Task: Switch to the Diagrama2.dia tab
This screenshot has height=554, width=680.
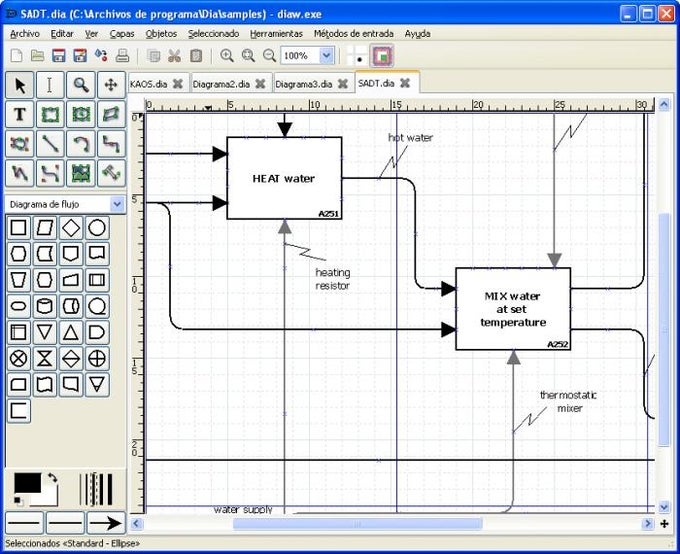Action: coord(221,84)
